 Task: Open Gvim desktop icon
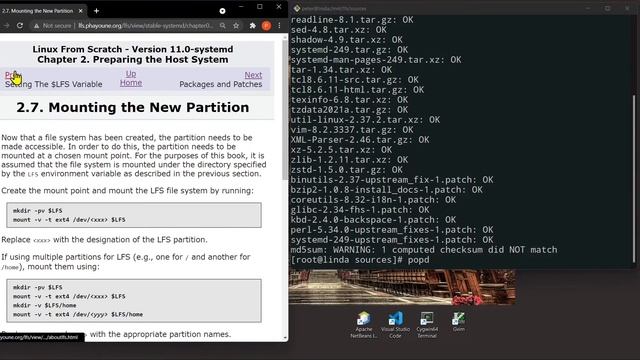[458, 322]
